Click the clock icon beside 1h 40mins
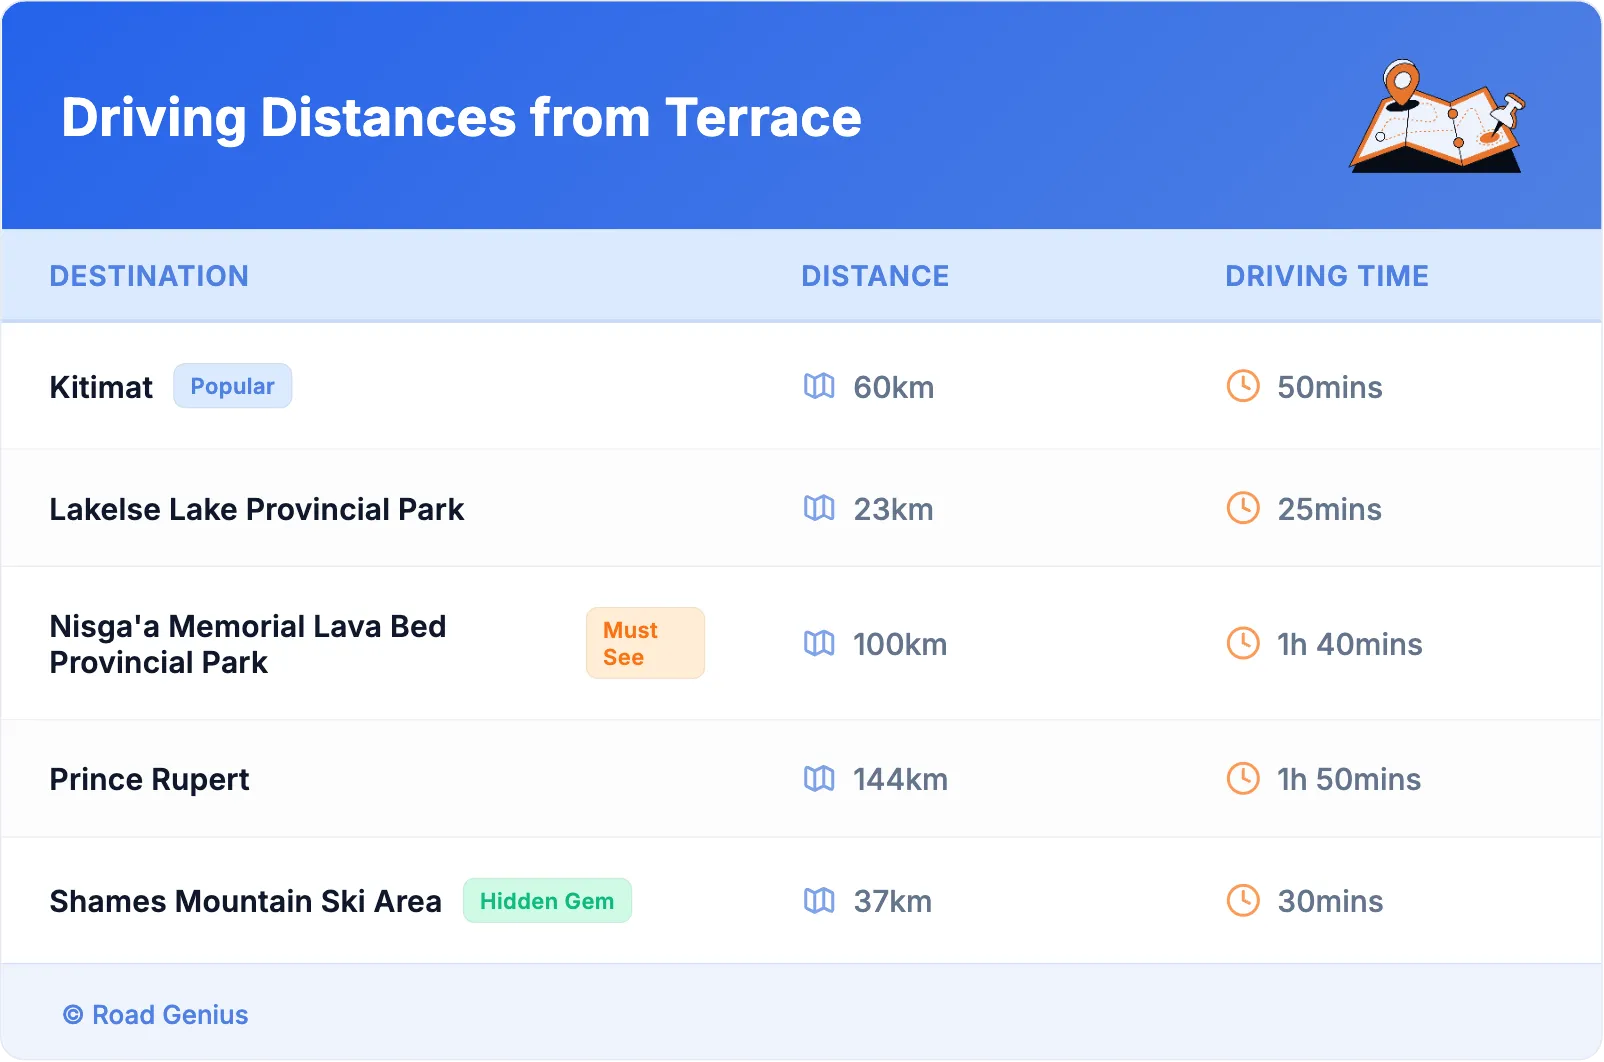This screenshot has height=1062, width=1604. 1243,643
